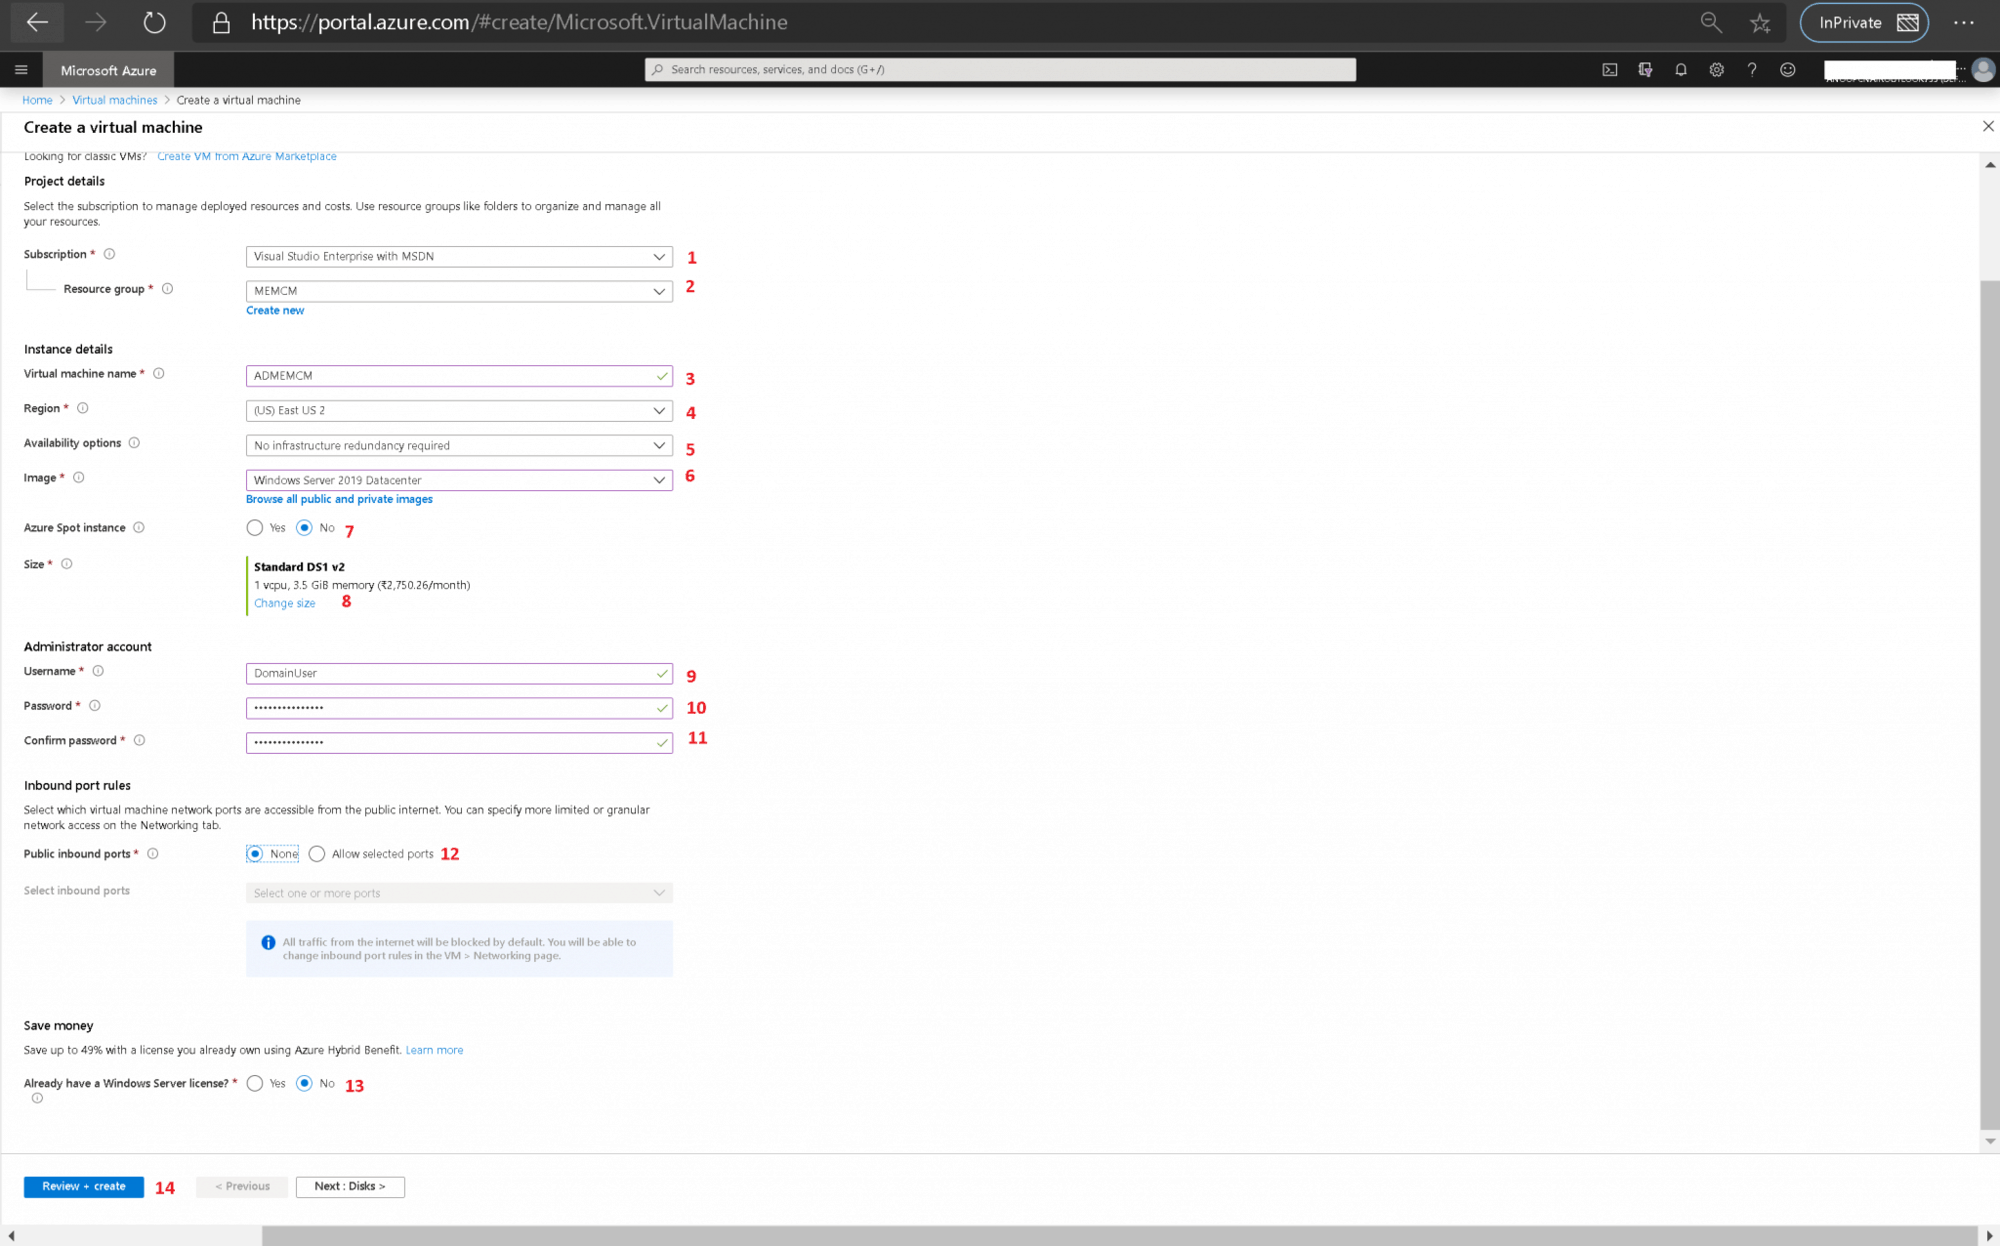Show info tooltip for Availability options
The height and width of the screenshot is (1246, 2000).
click(134, 443)
